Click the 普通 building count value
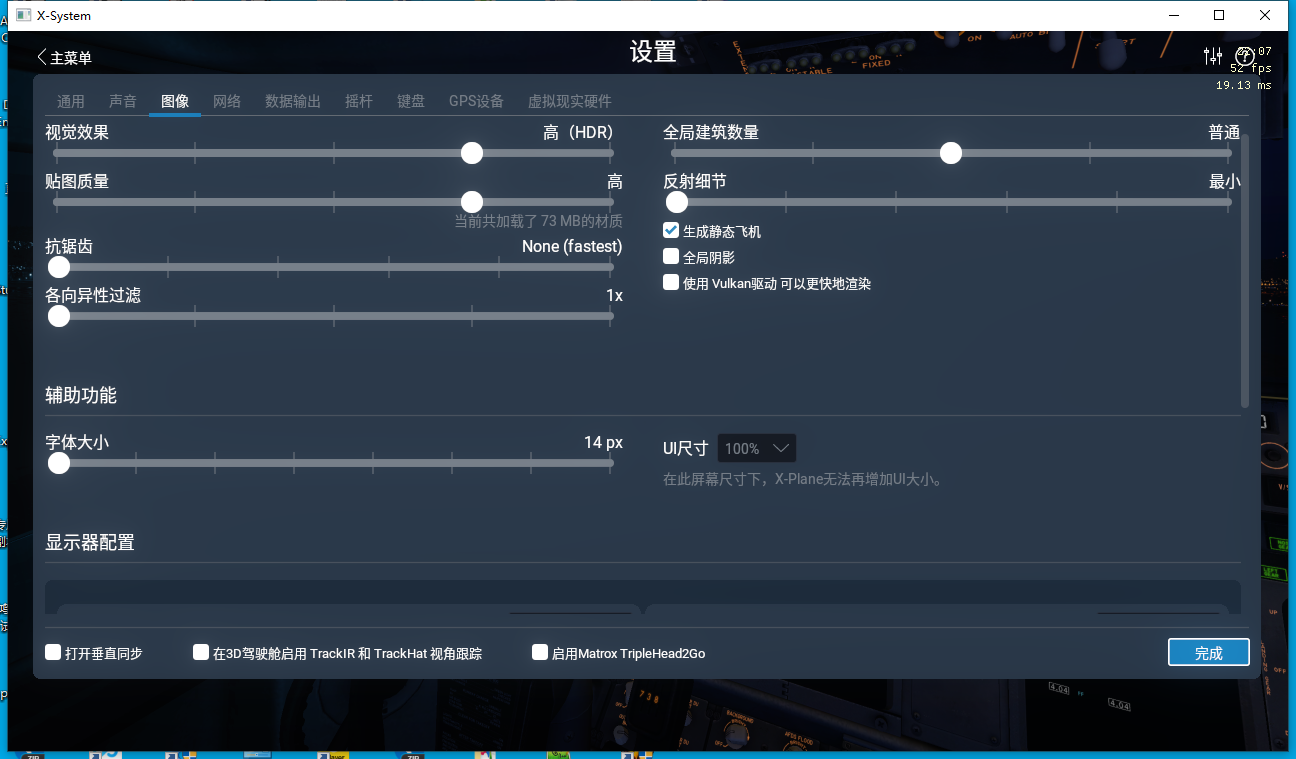The height and width of the screenshot is (759, 1296). [x=1224, y=132]
